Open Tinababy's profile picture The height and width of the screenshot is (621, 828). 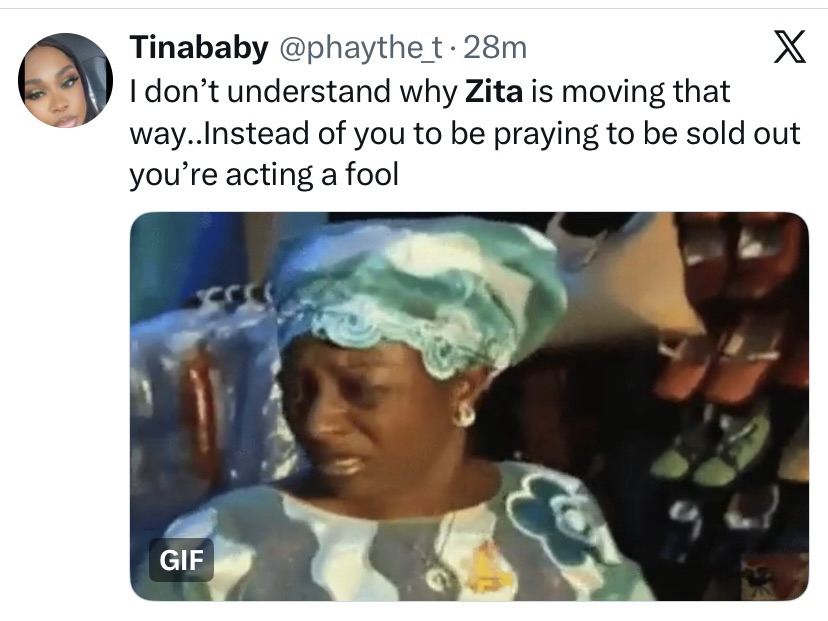click(x=65, y=80)
